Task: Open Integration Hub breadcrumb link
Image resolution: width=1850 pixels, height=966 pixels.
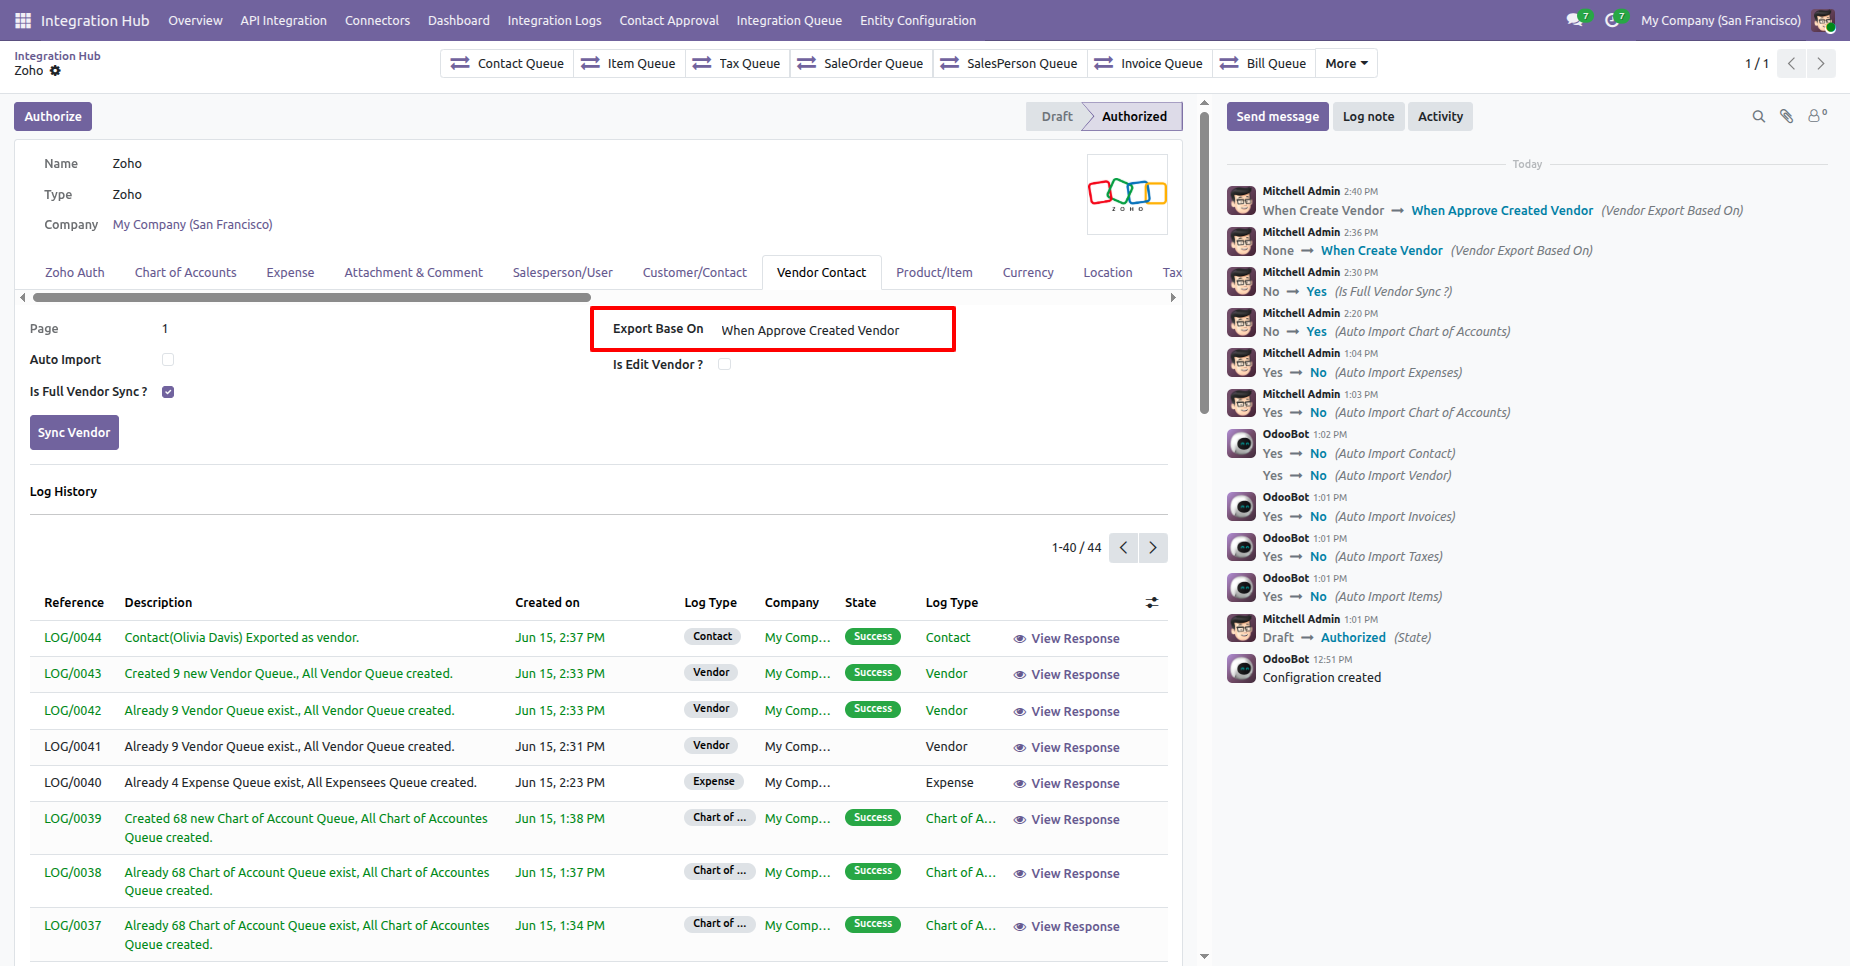Action: point(57,56)
